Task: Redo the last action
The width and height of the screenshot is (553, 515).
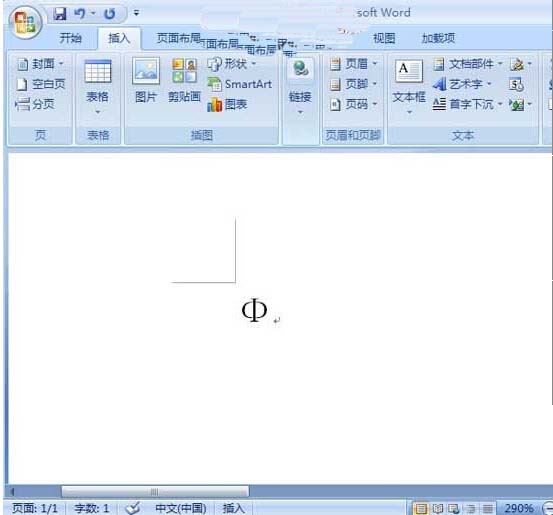Action: point(109,14)
